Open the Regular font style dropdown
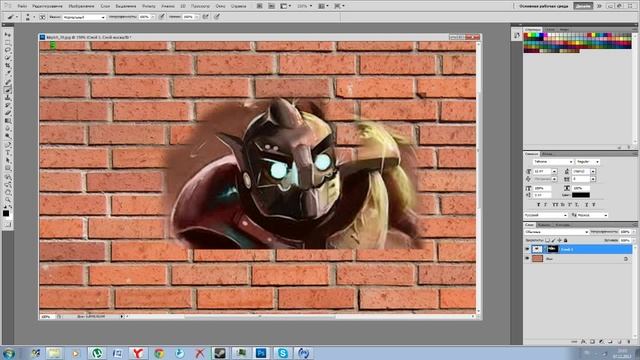The height and width of the screenshot is (360, 640). pyautogui.click(x=587, y=162)
